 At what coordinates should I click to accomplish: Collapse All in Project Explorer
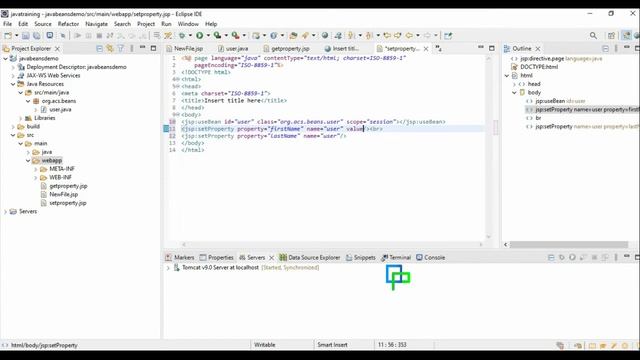[100, 49]
